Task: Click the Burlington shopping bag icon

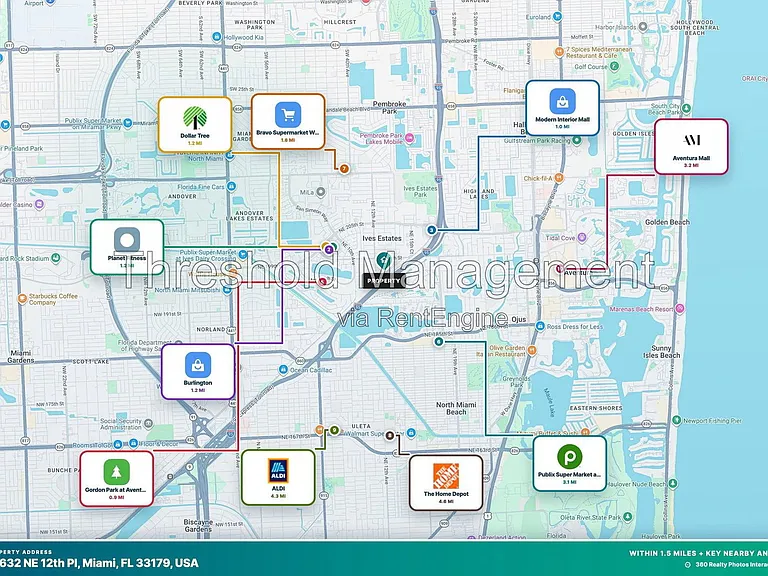Action: 198,365
